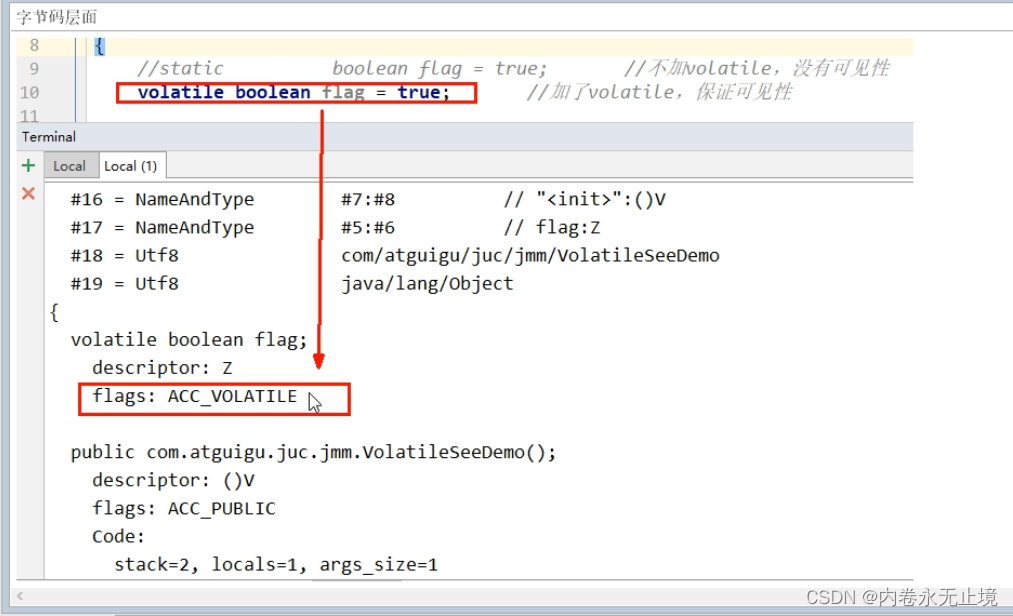Click 'com/atguigu/juc/jmm/VolatileSeeDemo' in terminal output
Screen dimensions: 1013x616
point(530,256)
